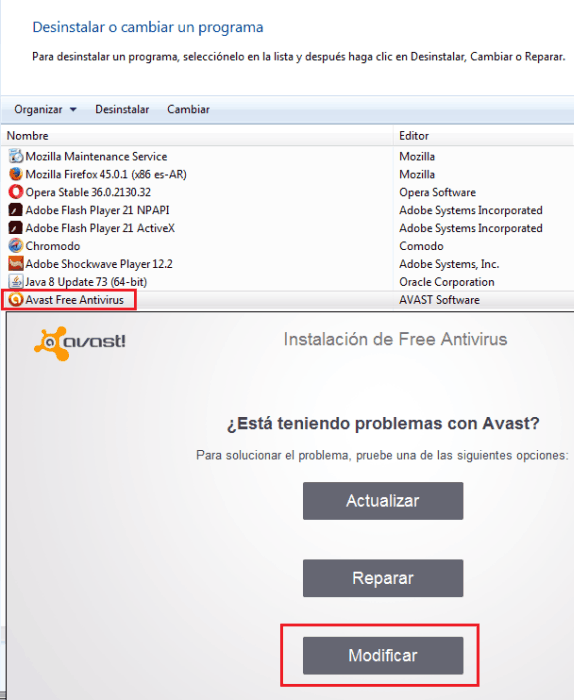
Task: Select Java 8 Update 73 (64-bit)
Action: [287, 282]
